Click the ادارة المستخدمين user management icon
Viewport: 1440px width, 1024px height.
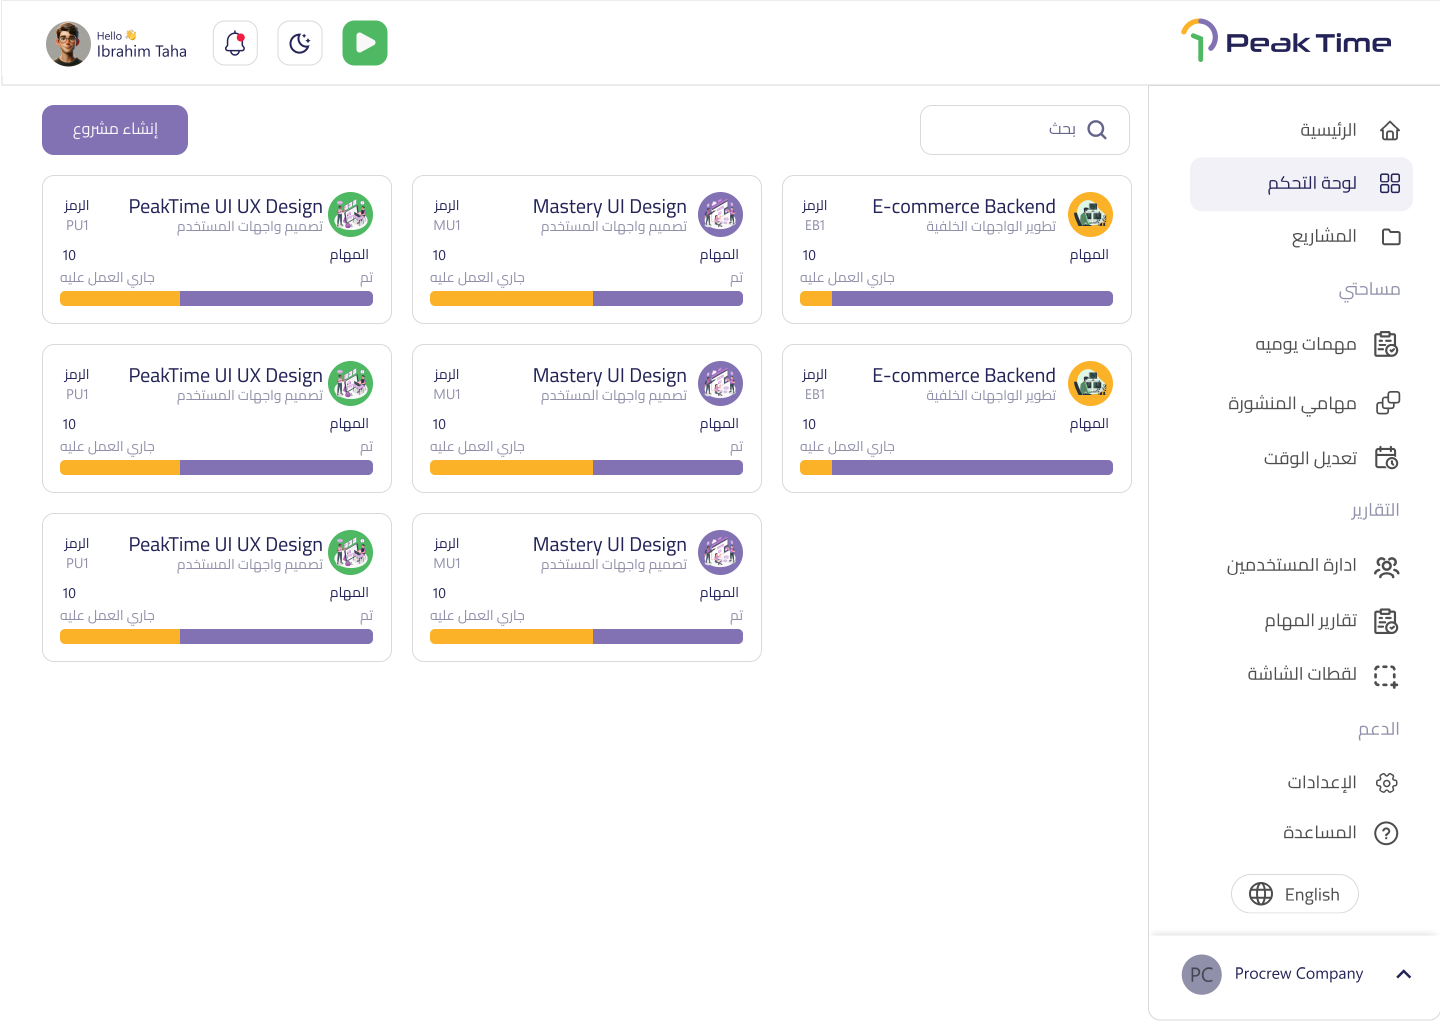[1386, 567]
